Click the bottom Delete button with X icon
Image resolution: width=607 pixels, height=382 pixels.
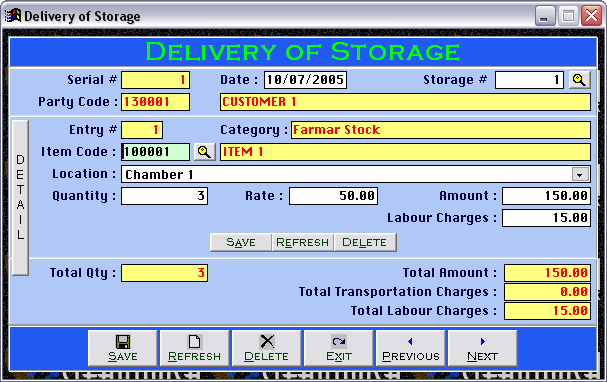pos(266,348)
